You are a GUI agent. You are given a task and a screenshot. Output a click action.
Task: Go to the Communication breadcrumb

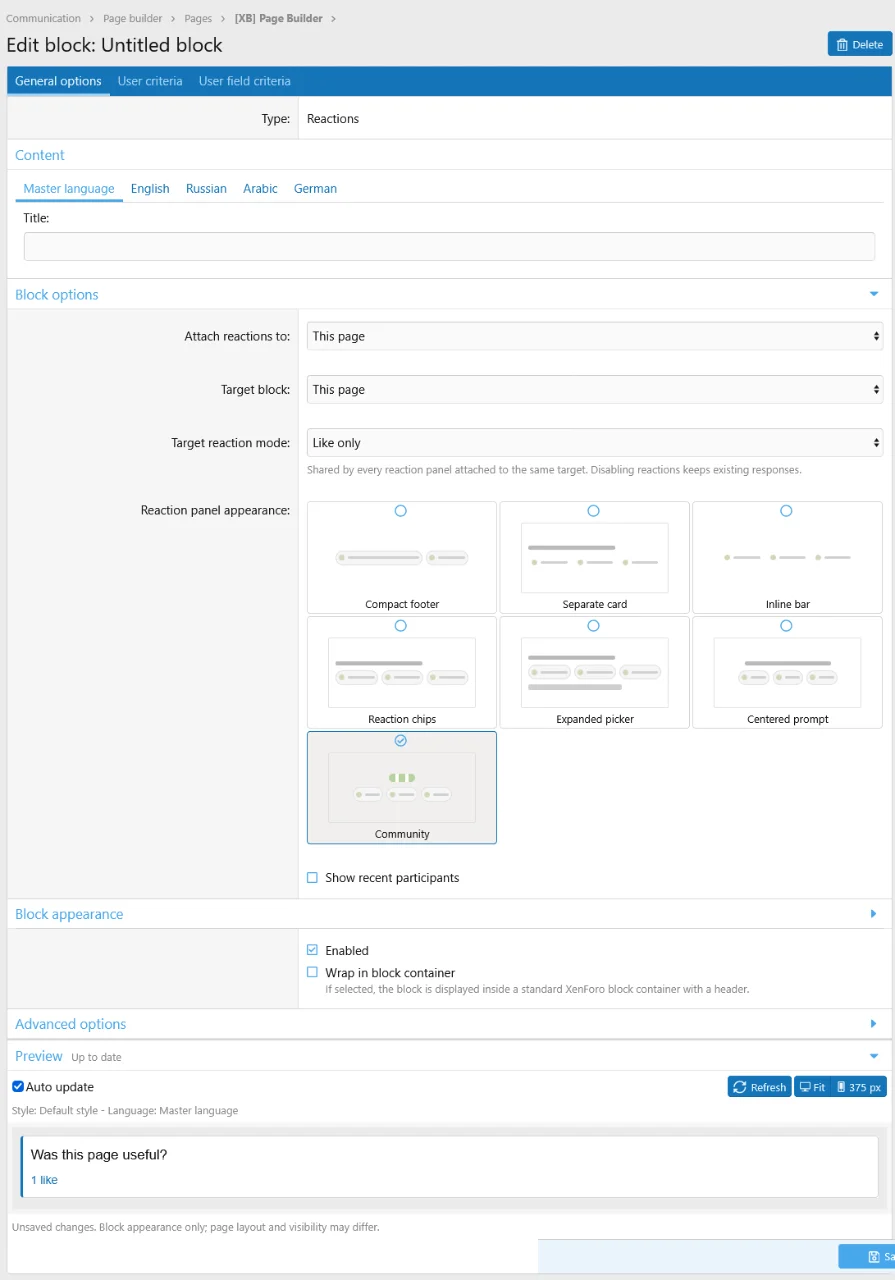[x=44, y=18]
